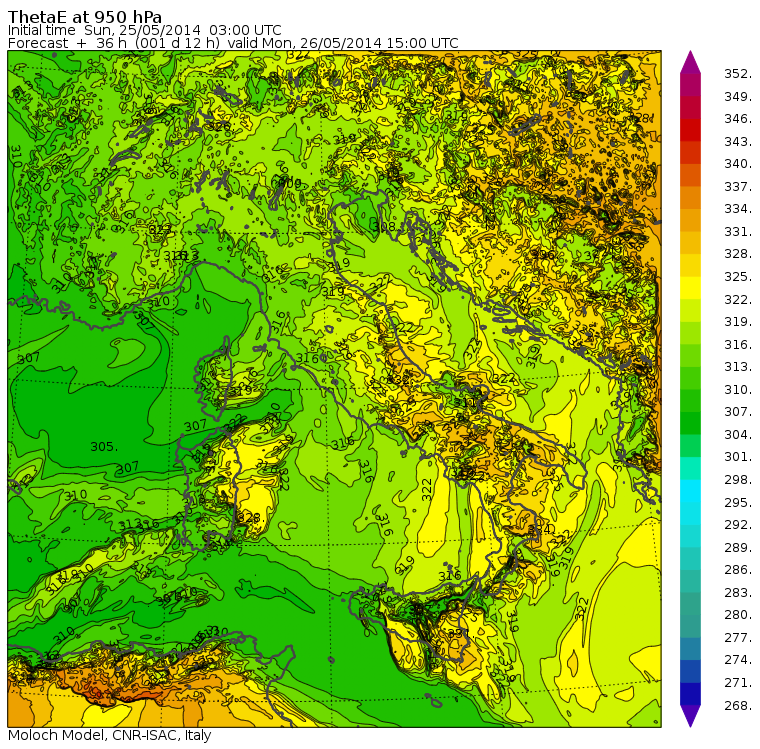Click the bright red colorbar band beside 346

click(x=690, y=130)
